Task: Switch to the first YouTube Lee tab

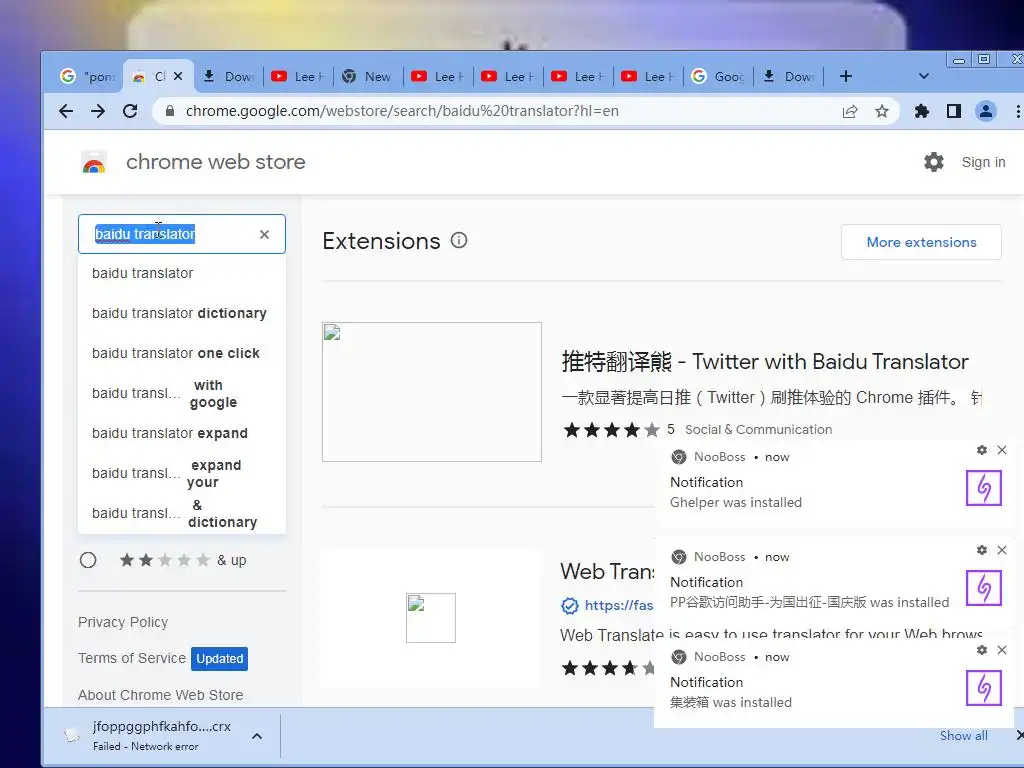Action: pos(298,76)
